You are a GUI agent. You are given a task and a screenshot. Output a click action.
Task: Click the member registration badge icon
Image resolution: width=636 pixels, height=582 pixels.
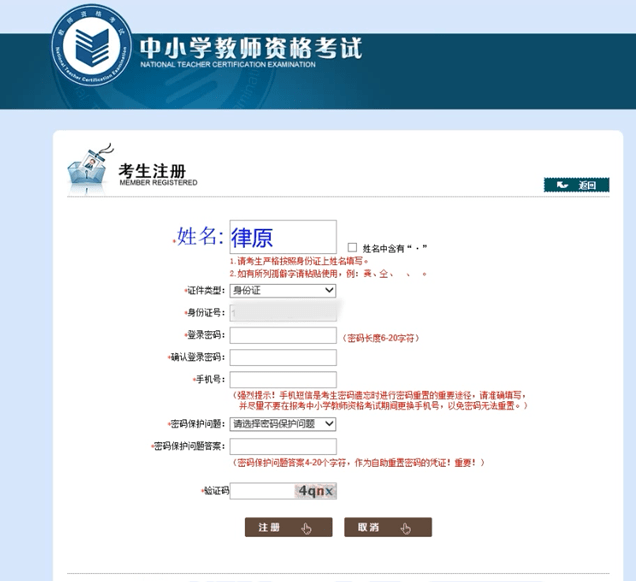[x=90, y=170]
